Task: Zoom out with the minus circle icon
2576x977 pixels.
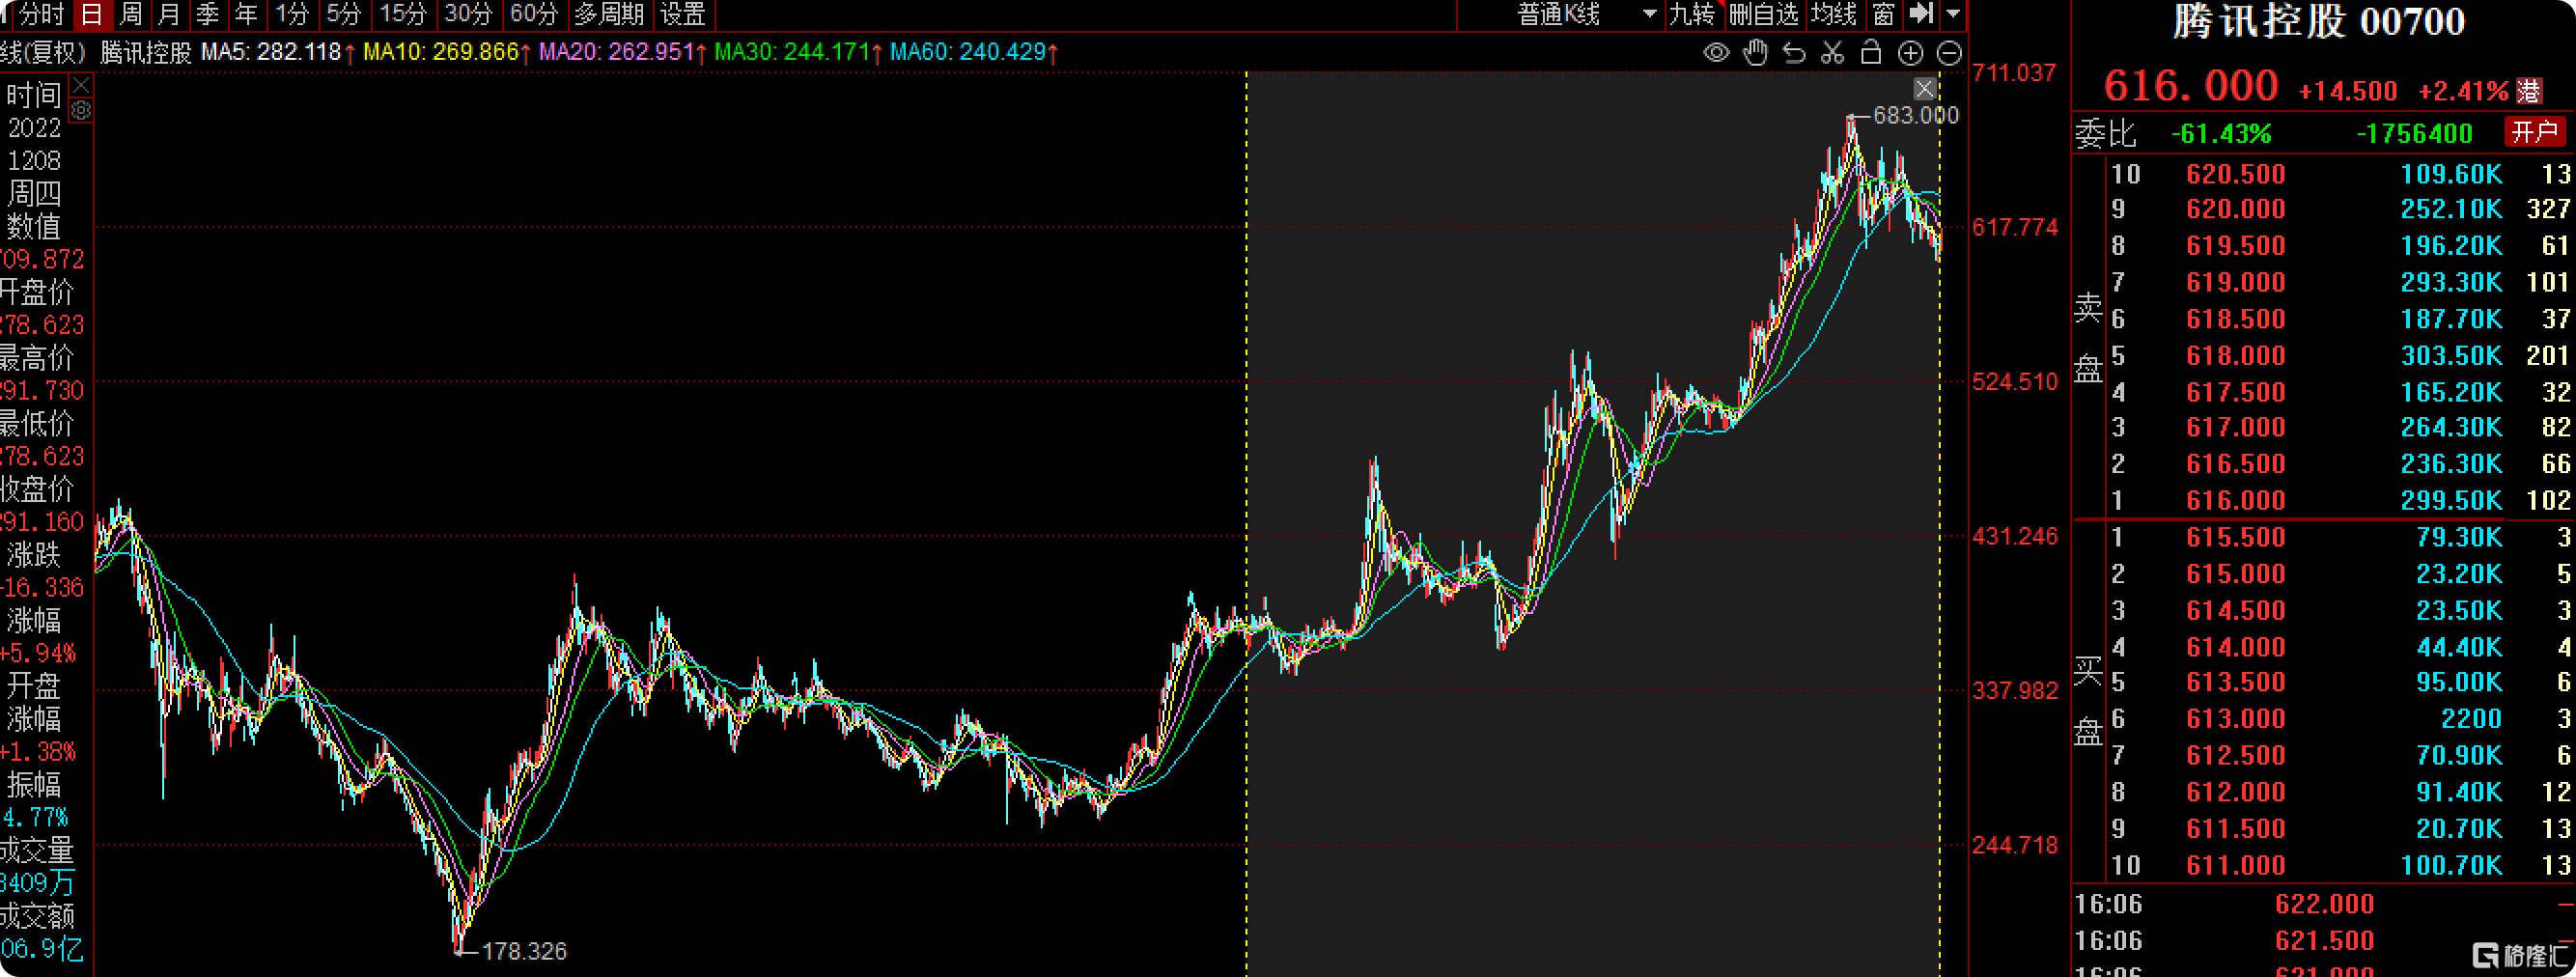Action: (x=1949, y=53)
